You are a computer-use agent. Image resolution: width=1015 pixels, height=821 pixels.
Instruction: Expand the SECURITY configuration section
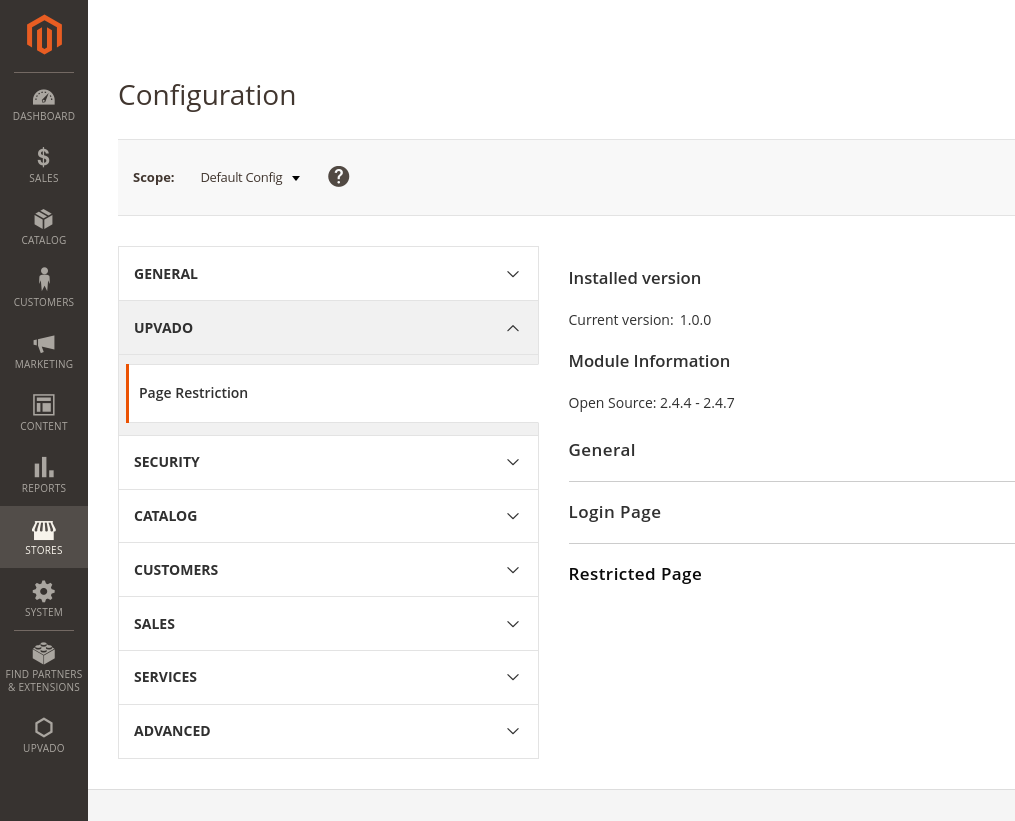pos(328,462)
